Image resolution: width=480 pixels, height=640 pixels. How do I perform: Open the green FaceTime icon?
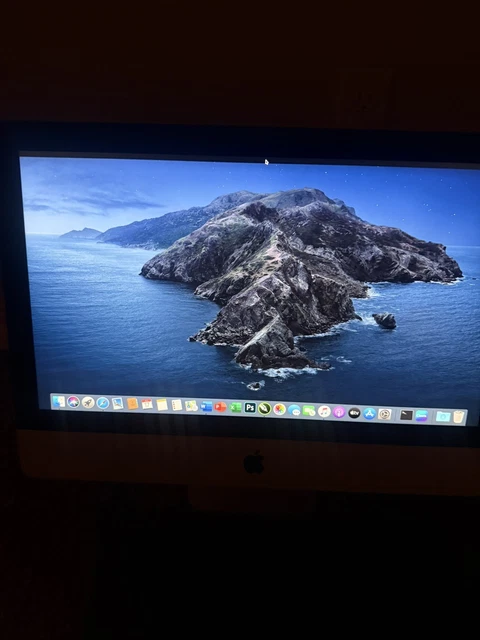[309, 411]
